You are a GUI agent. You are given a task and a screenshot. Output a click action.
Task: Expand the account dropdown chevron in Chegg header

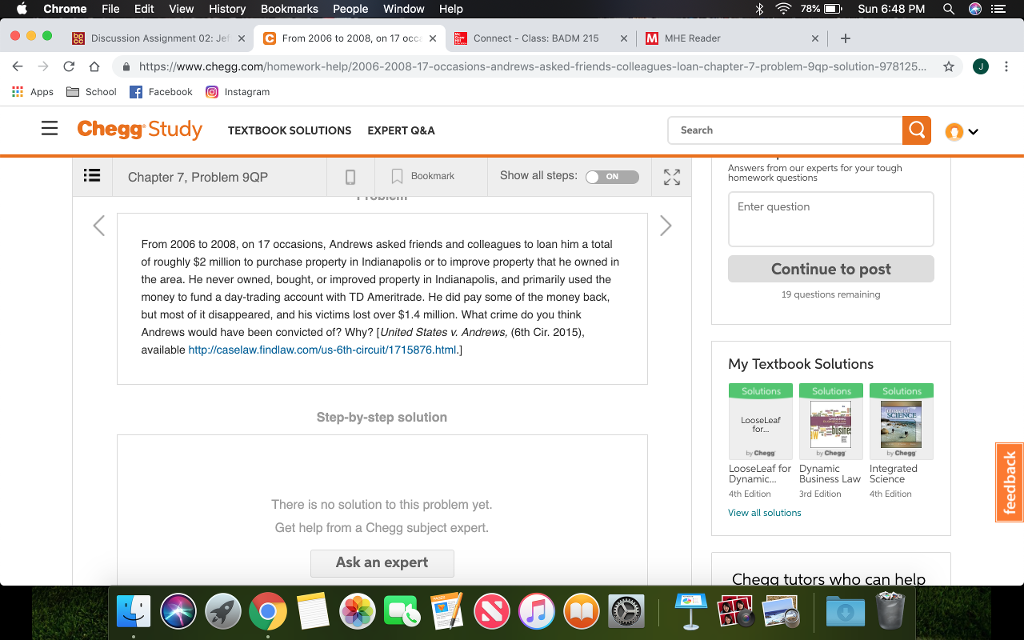coord(973,130)
